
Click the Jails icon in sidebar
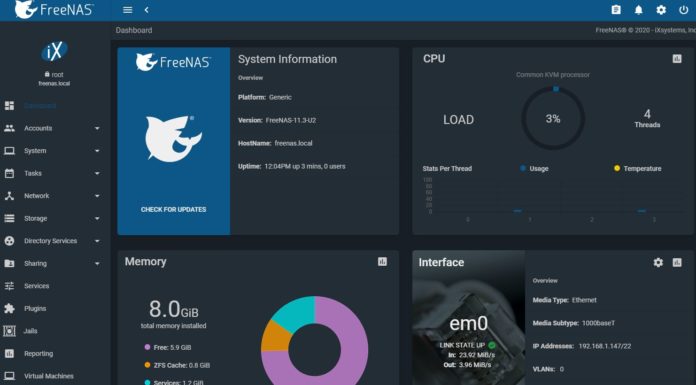(x=9, y=331)
